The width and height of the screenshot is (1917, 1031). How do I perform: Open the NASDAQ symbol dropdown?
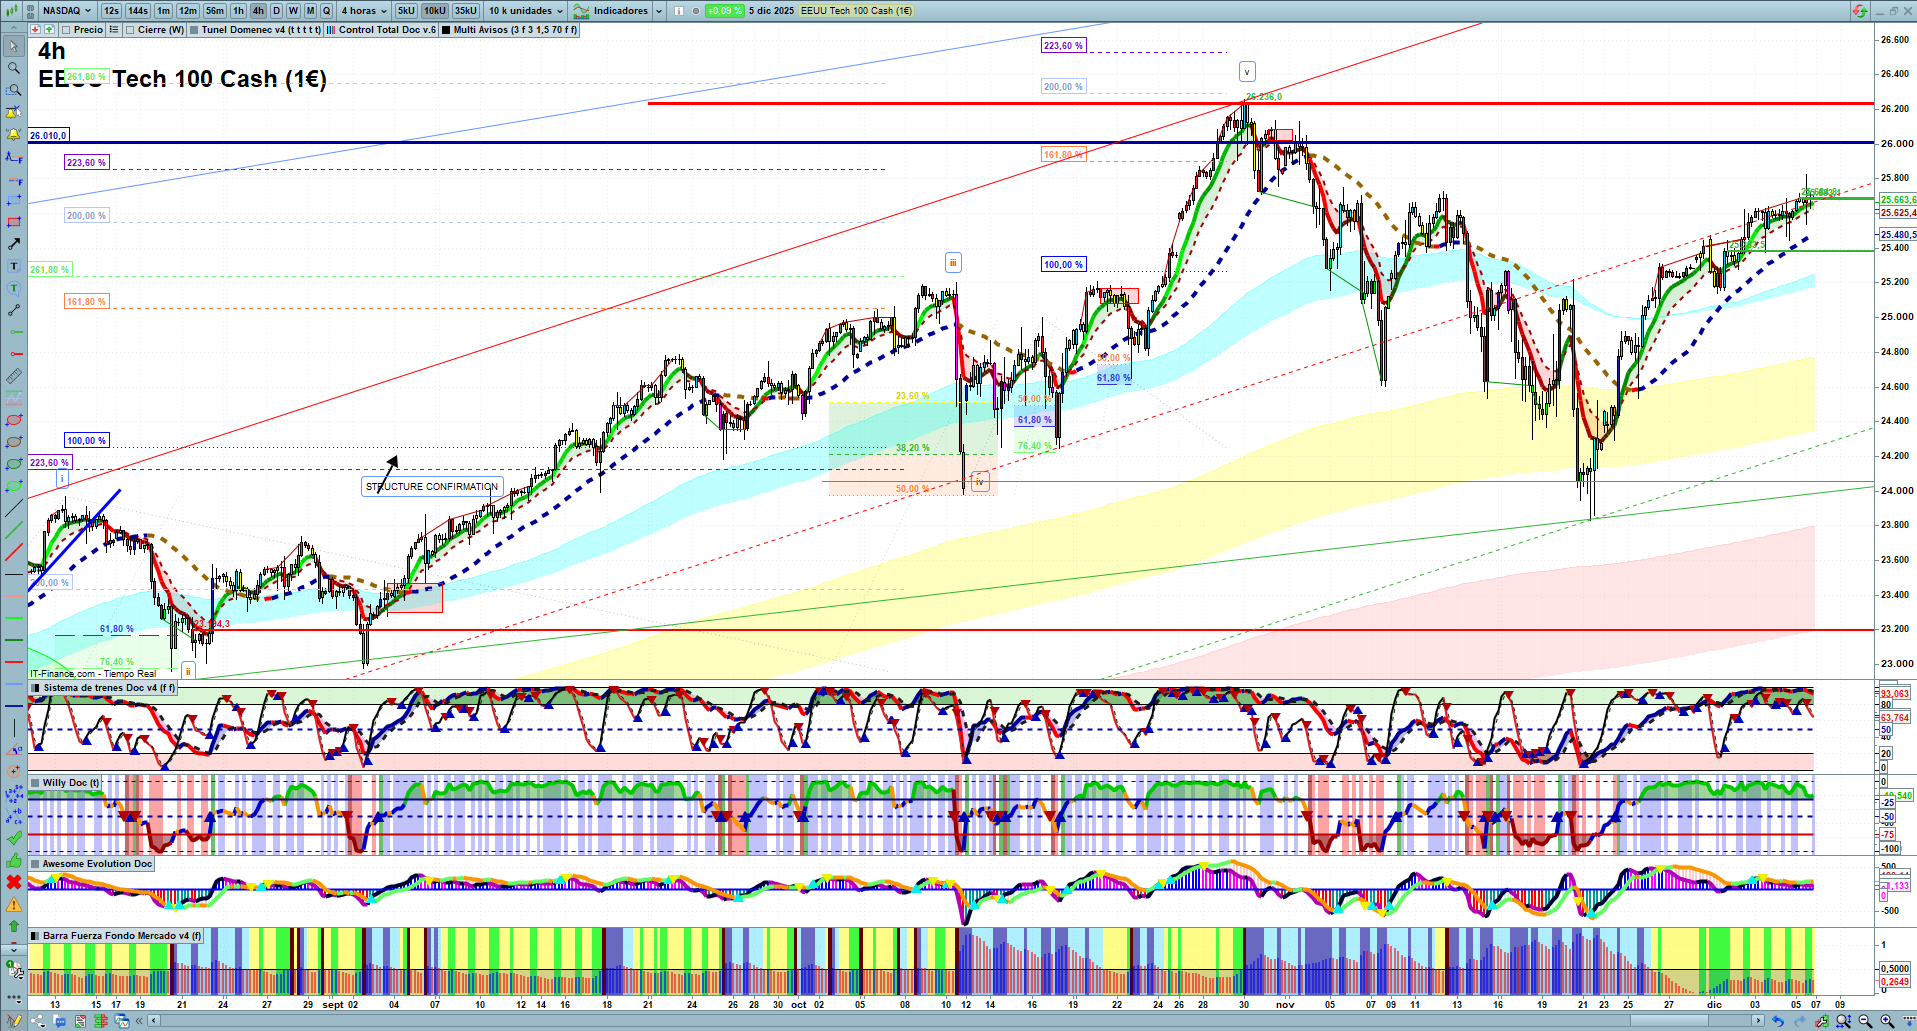click(x=66, y=11)
